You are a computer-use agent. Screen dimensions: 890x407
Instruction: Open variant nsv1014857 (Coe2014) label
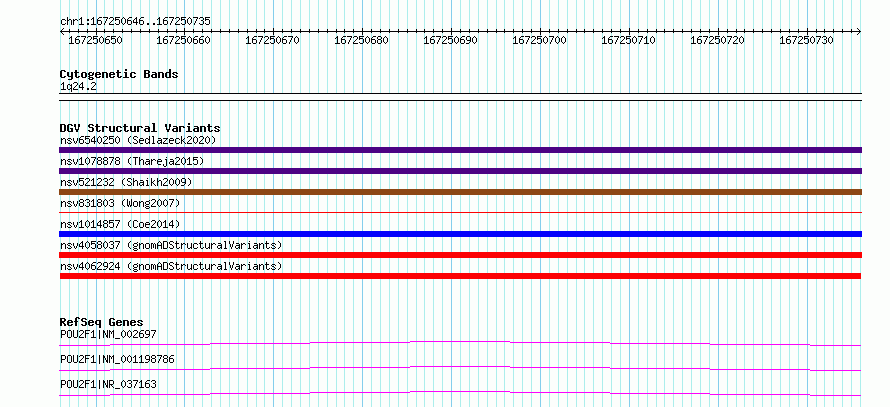coord(120,224)
